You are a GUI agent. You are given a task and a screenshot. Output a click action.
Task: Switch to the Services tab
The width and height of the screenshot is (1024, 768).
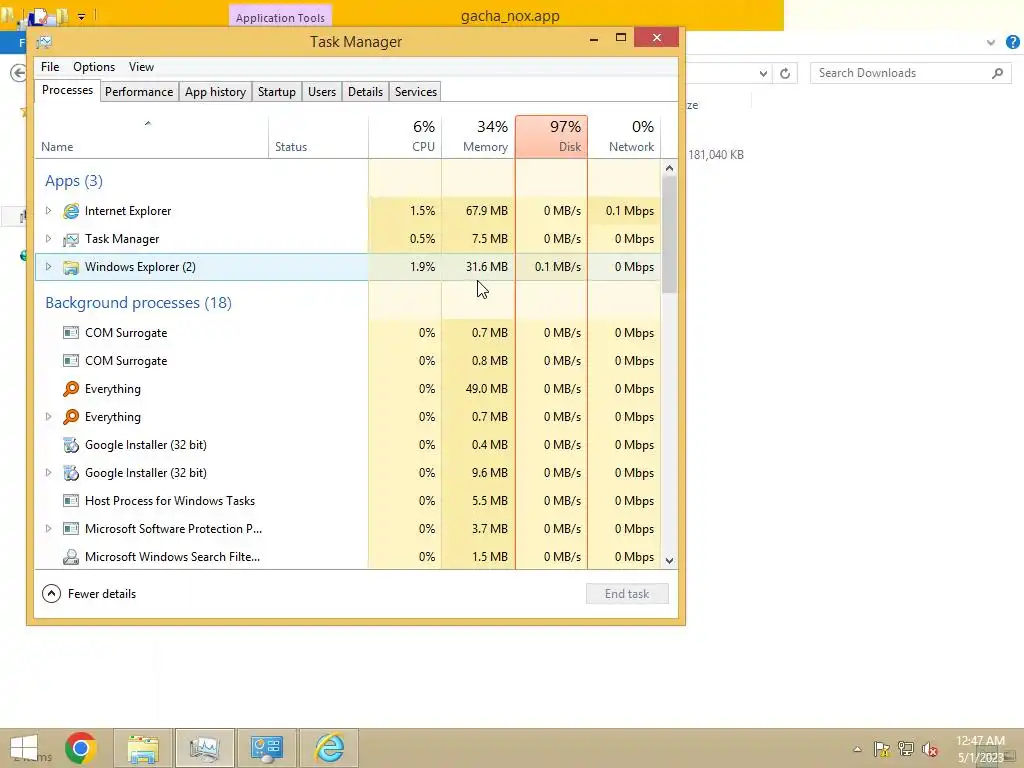(416, 92)
